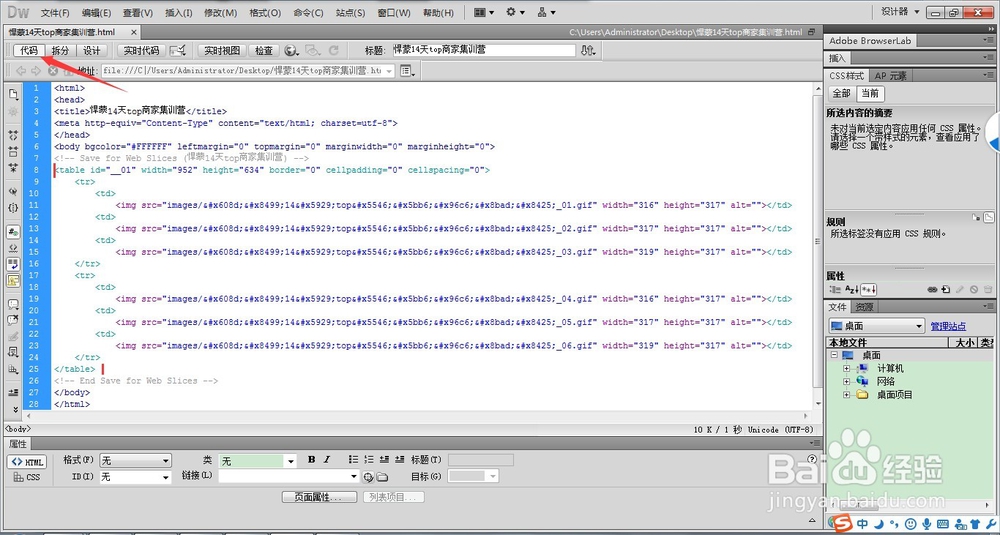The height and width of the screenshot is (535, 1000).
Task: Toggle Syntax Error Alerts icon
Action: (x=13, y=280)
